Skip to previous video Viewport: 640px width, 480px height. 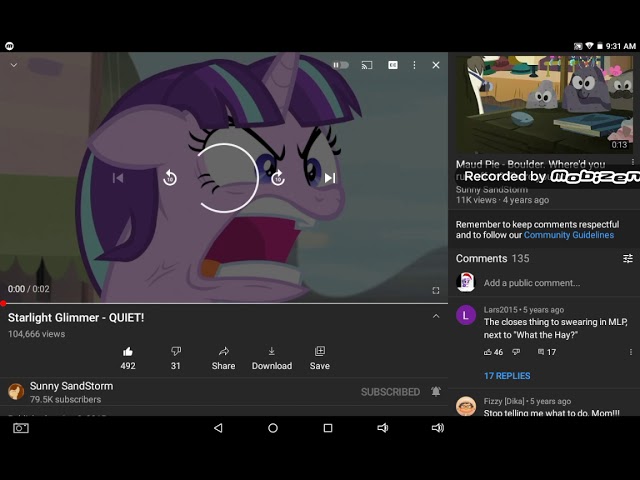pos(118,178)
